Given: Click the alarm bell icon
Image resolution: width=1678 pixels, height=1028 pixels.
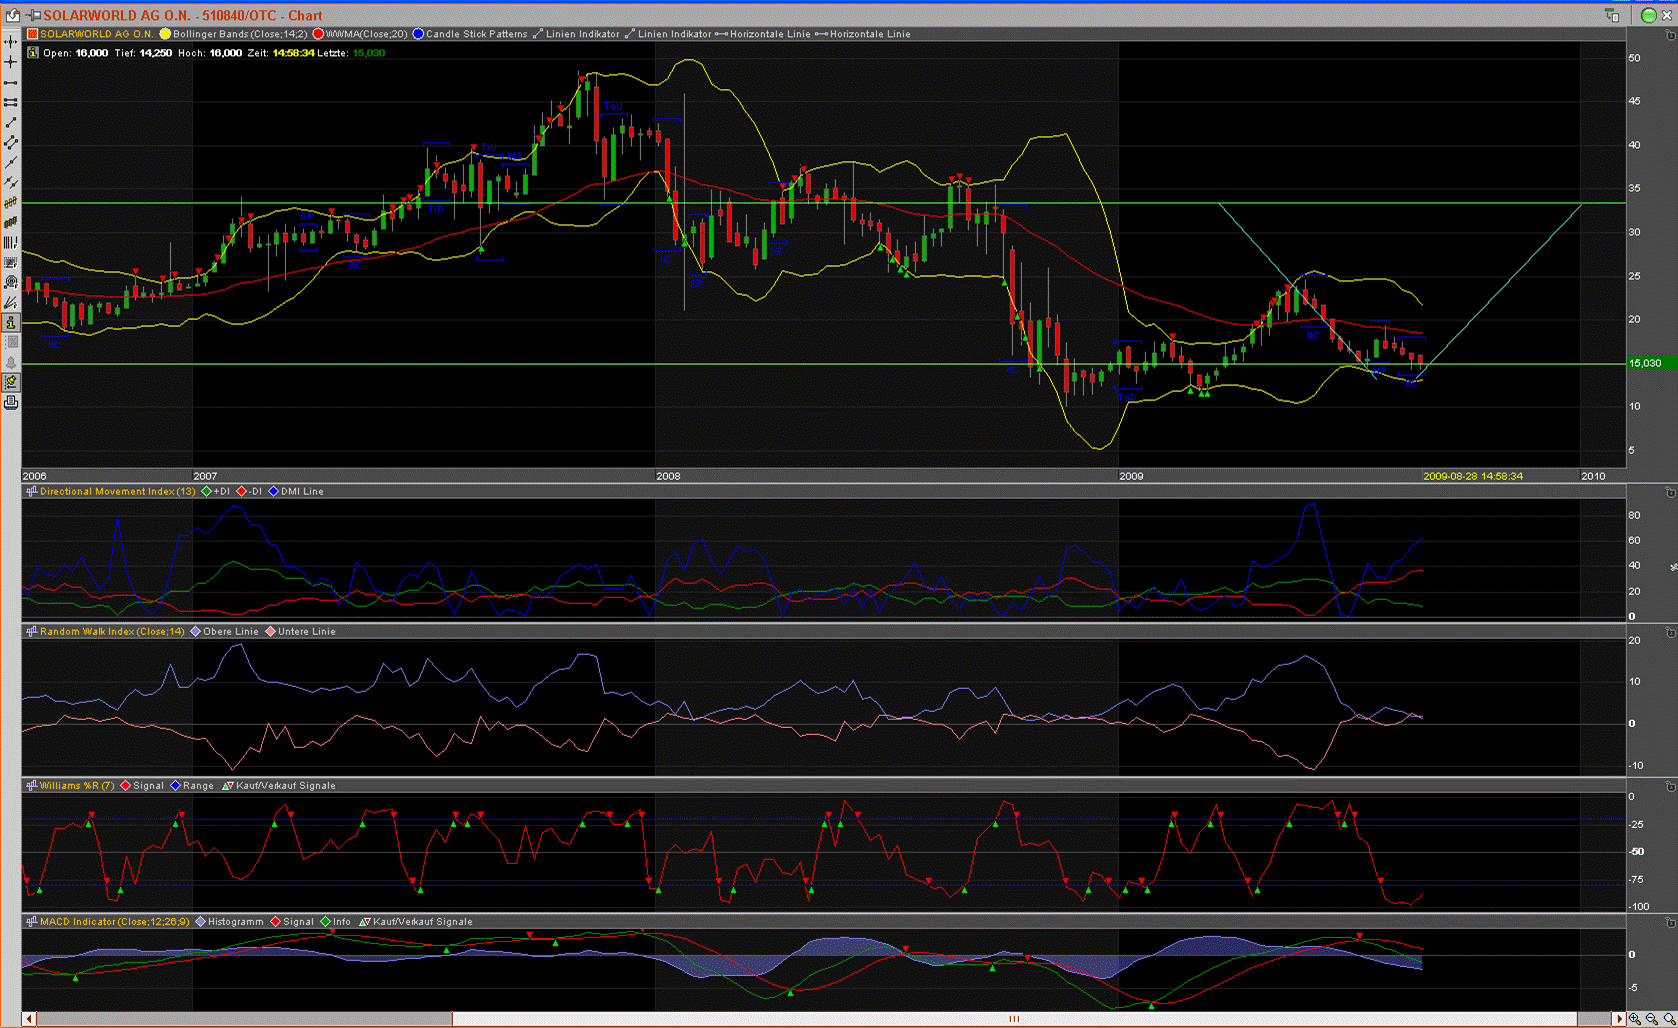Looking at the screenshot, I should tap(11, 362).
